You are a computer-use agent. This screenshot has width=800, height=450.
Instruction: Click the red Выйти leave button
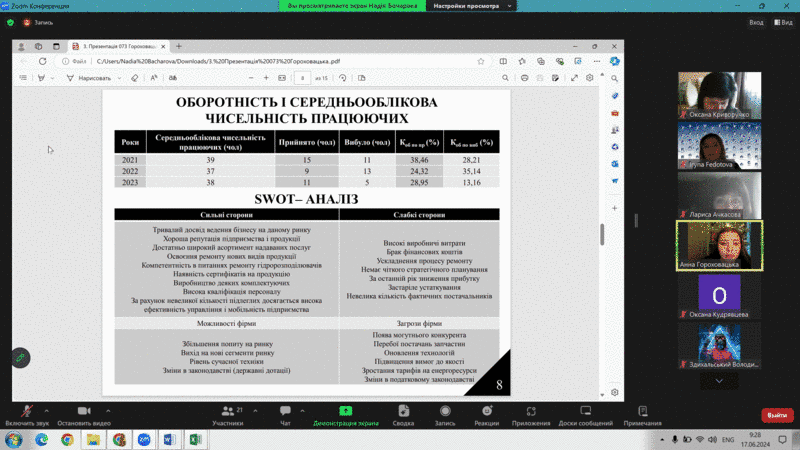(775, 414)
